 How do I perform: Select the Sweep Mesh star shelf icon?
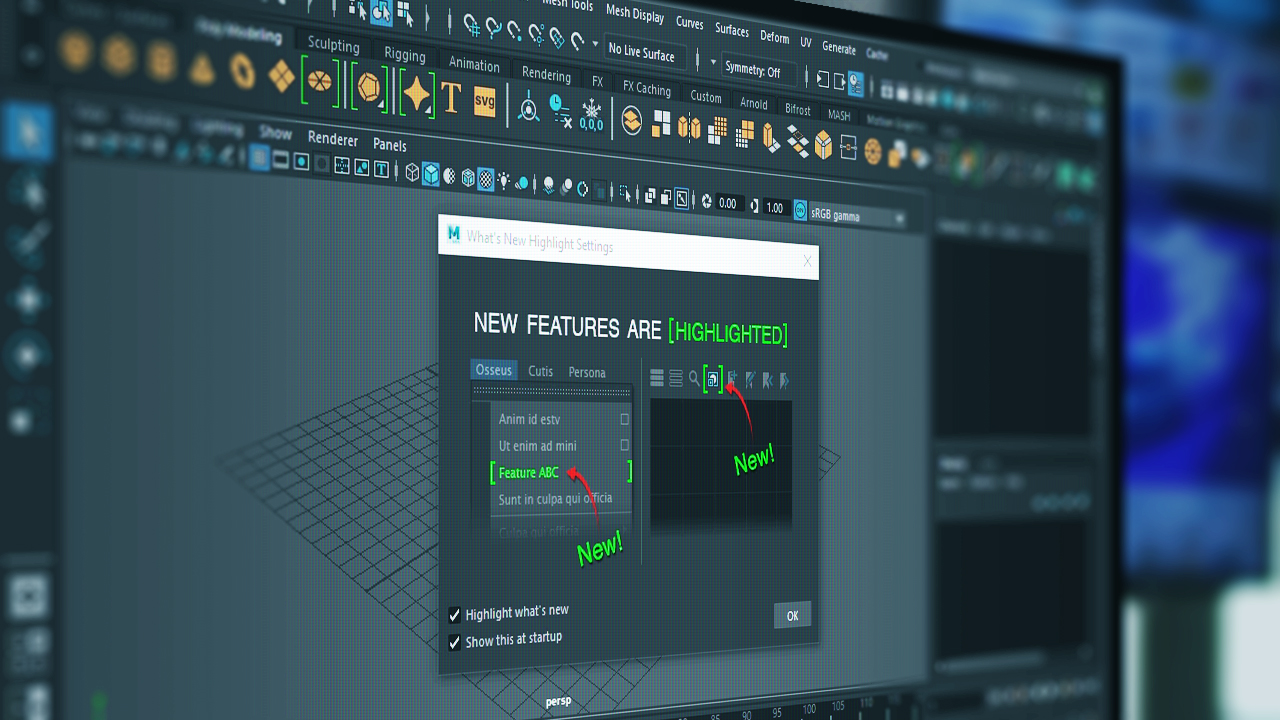tap(416, 93)
